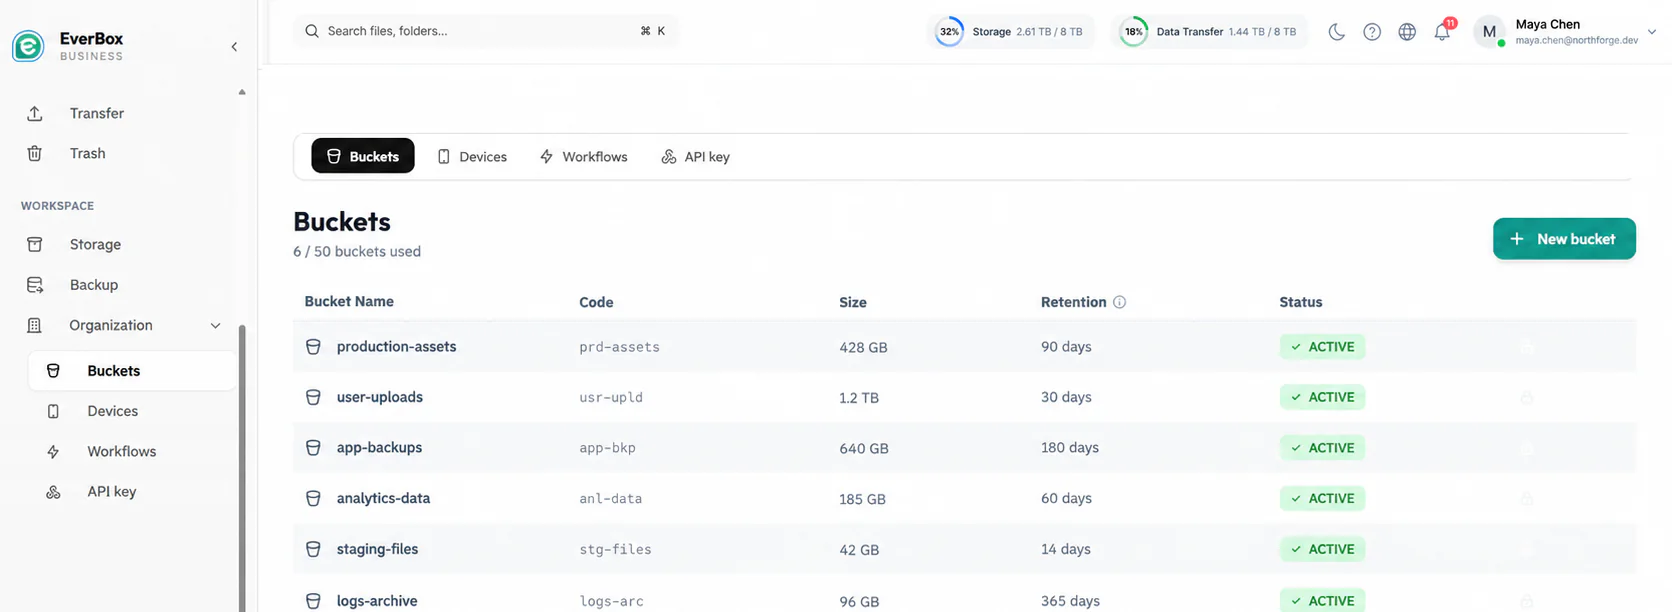Click the sidebar scroll-up arrow
The image size is (1672, 612).
241,92
